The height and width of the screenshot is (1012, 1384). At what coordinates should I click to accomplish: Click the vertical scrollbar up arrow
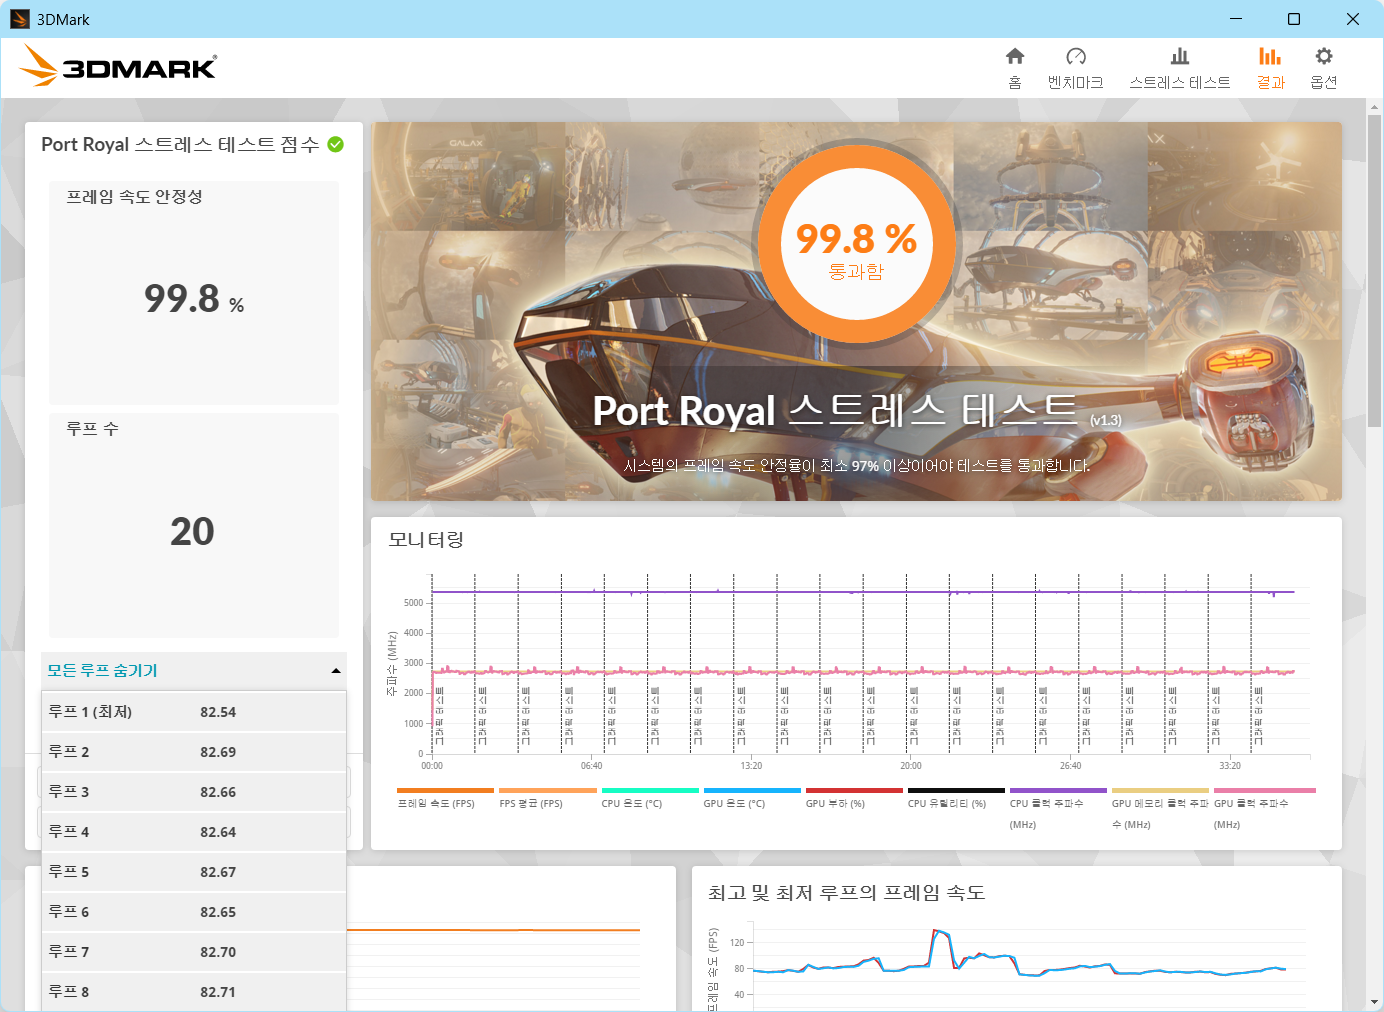(x=1375, y=107)
